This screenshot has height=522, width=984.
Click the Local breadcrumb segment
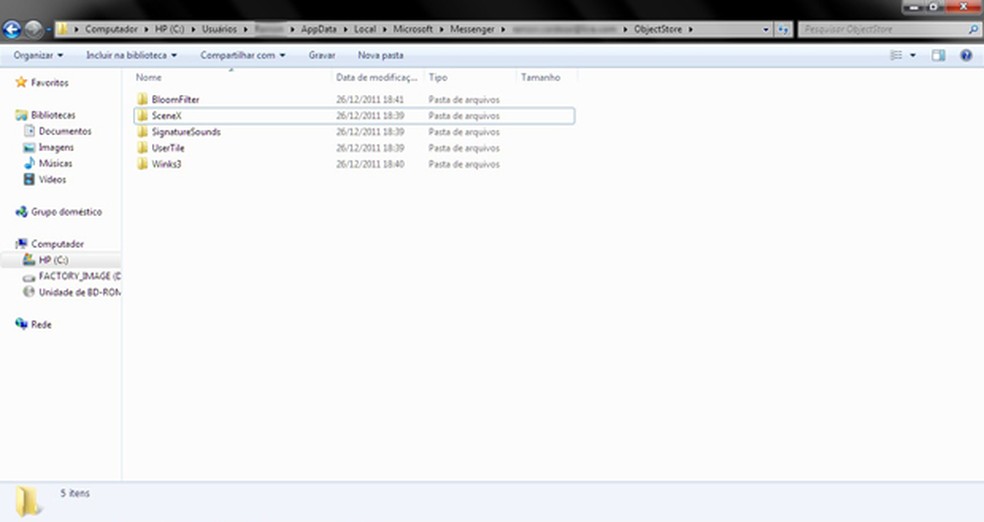point(365,29)
